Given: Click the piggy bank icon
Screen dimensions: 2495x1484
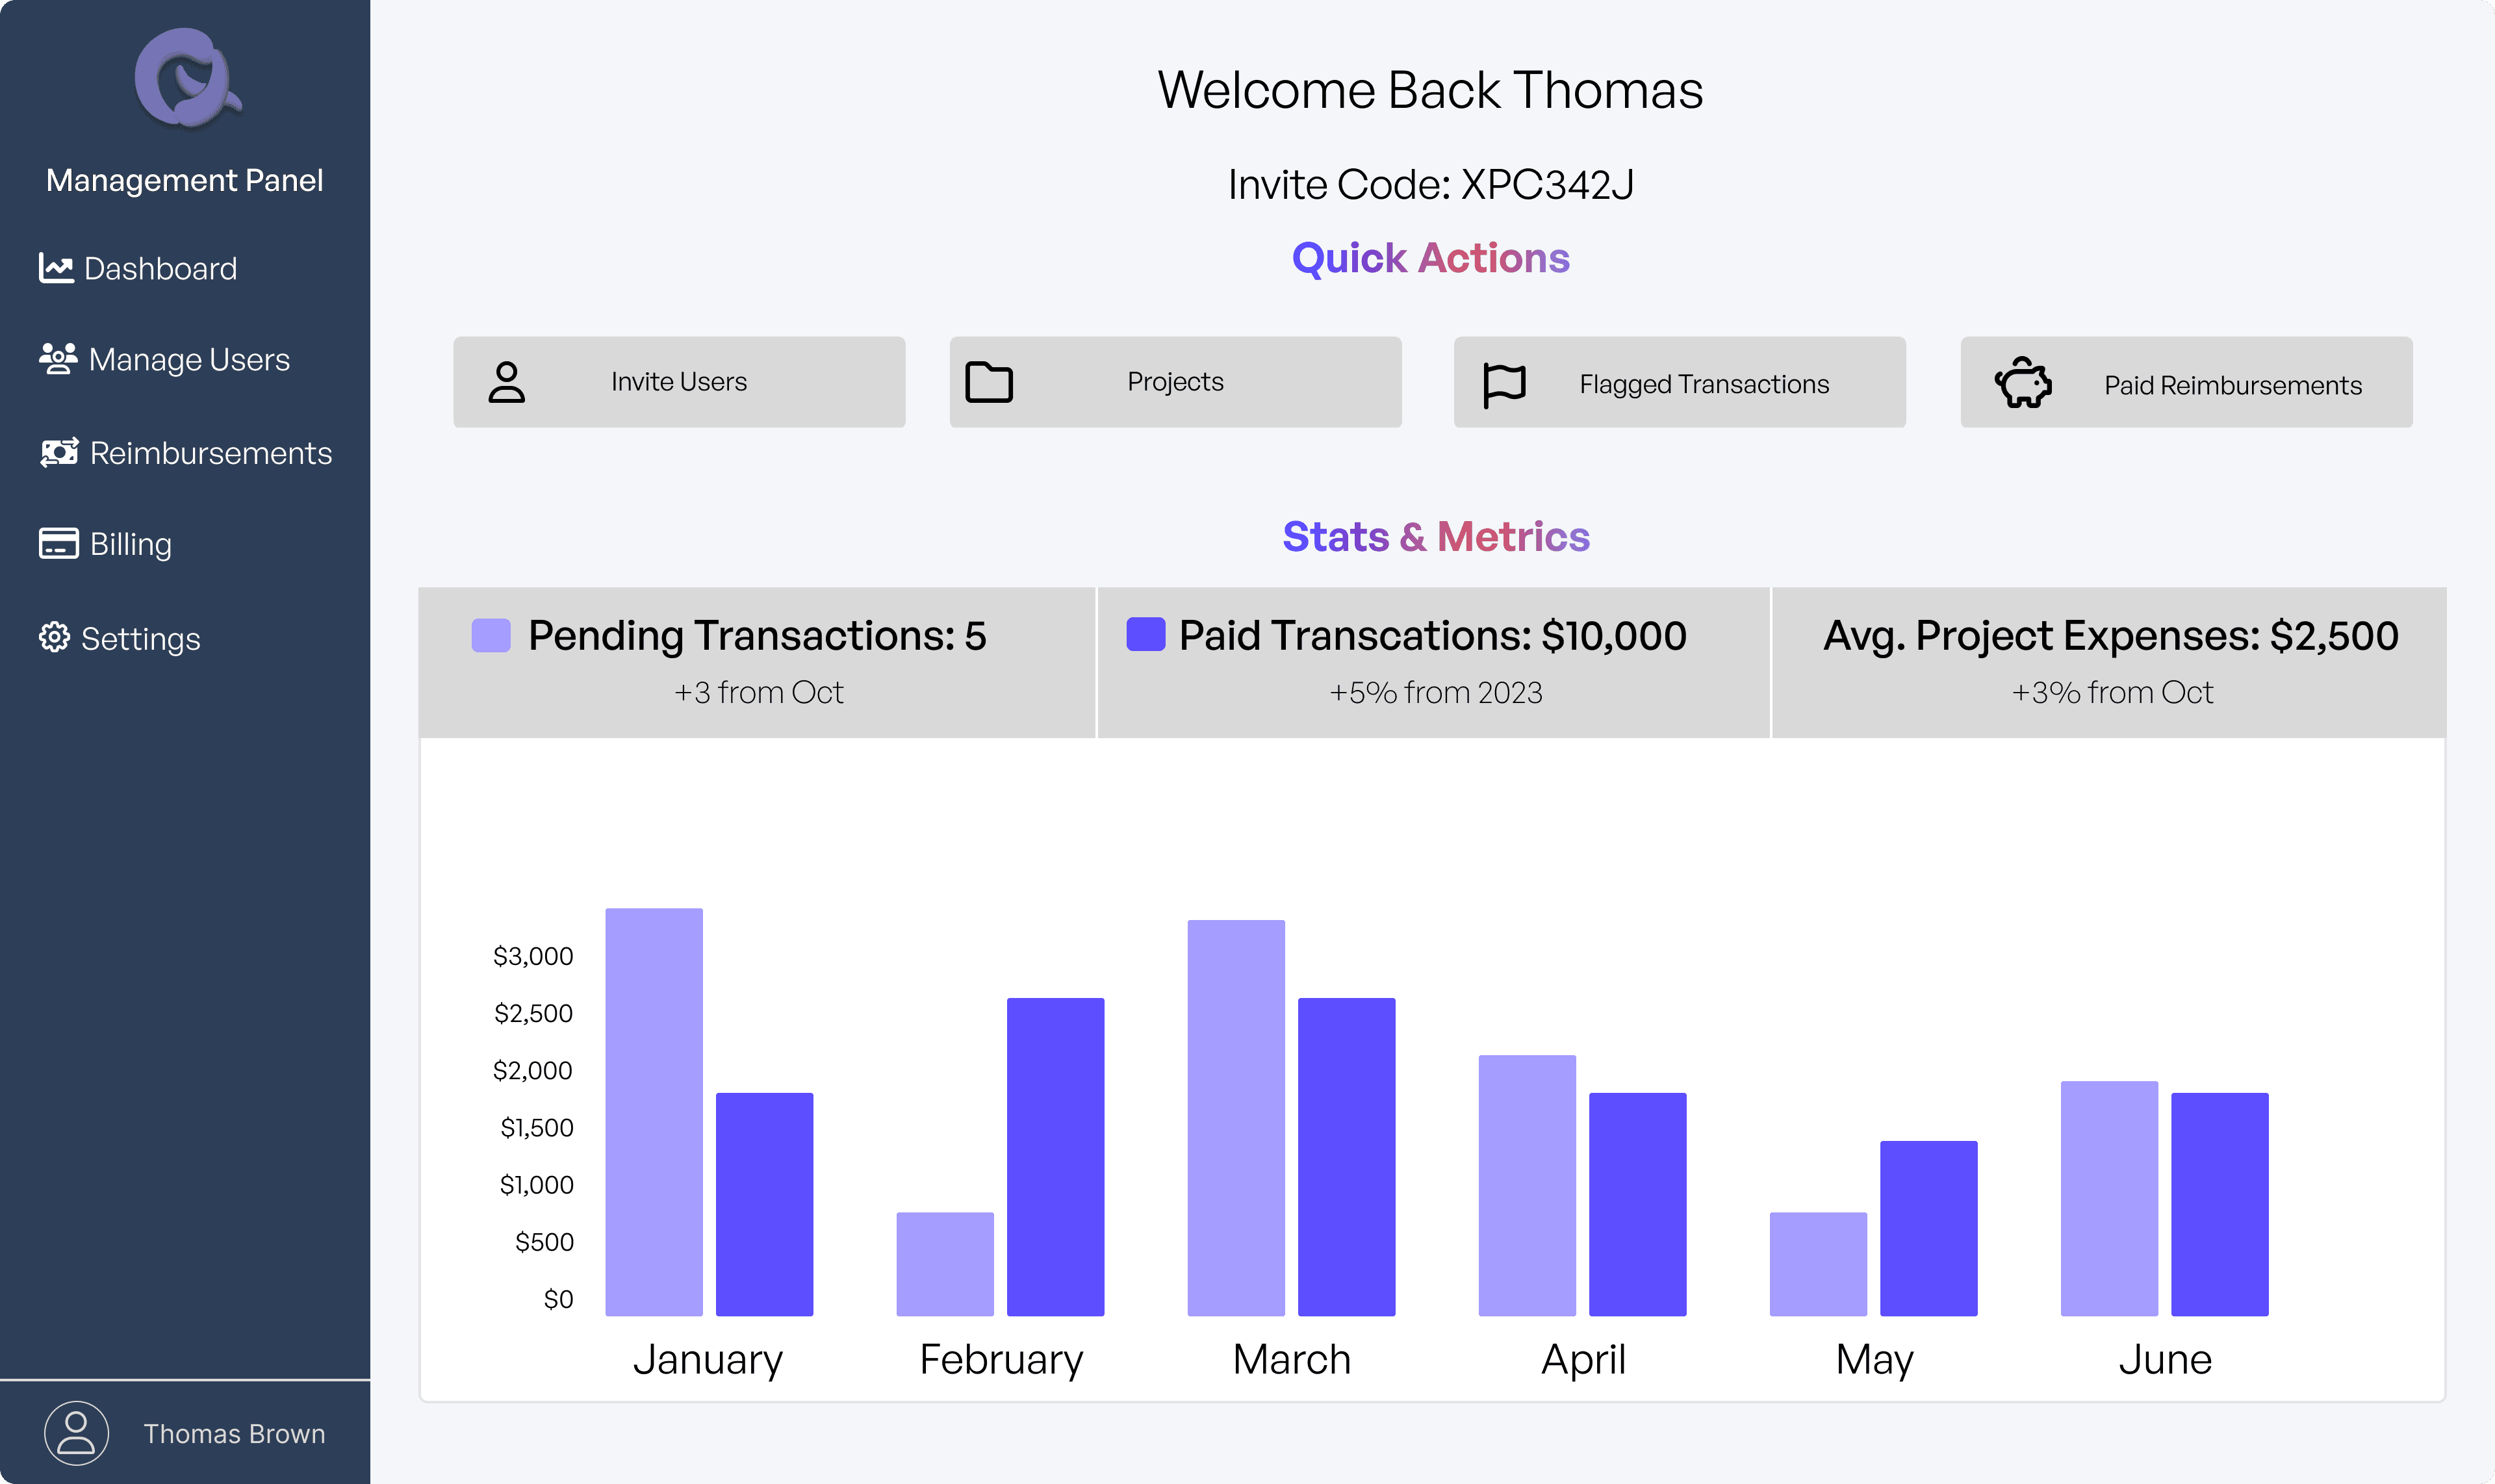Looking at the screenshot, I should (x=2023, y=382).
